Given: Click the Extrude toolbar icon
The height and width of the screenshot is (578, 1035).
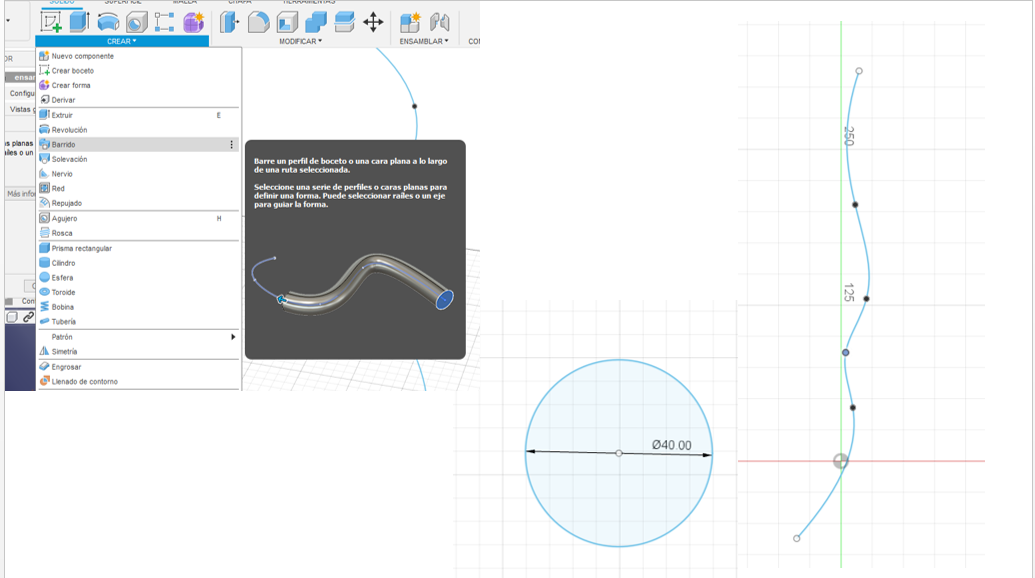Looking at the screenshot, I should (x=79, y=22).
